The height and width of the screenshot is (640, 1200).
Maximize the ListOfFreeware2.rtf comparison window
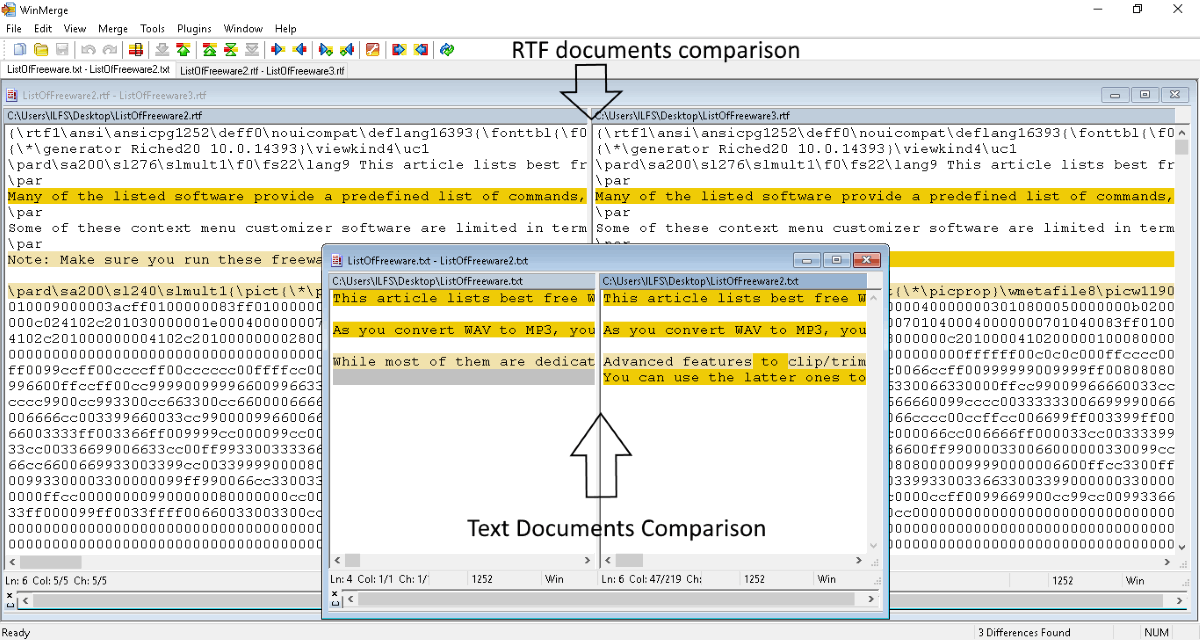pos(1145,95)
